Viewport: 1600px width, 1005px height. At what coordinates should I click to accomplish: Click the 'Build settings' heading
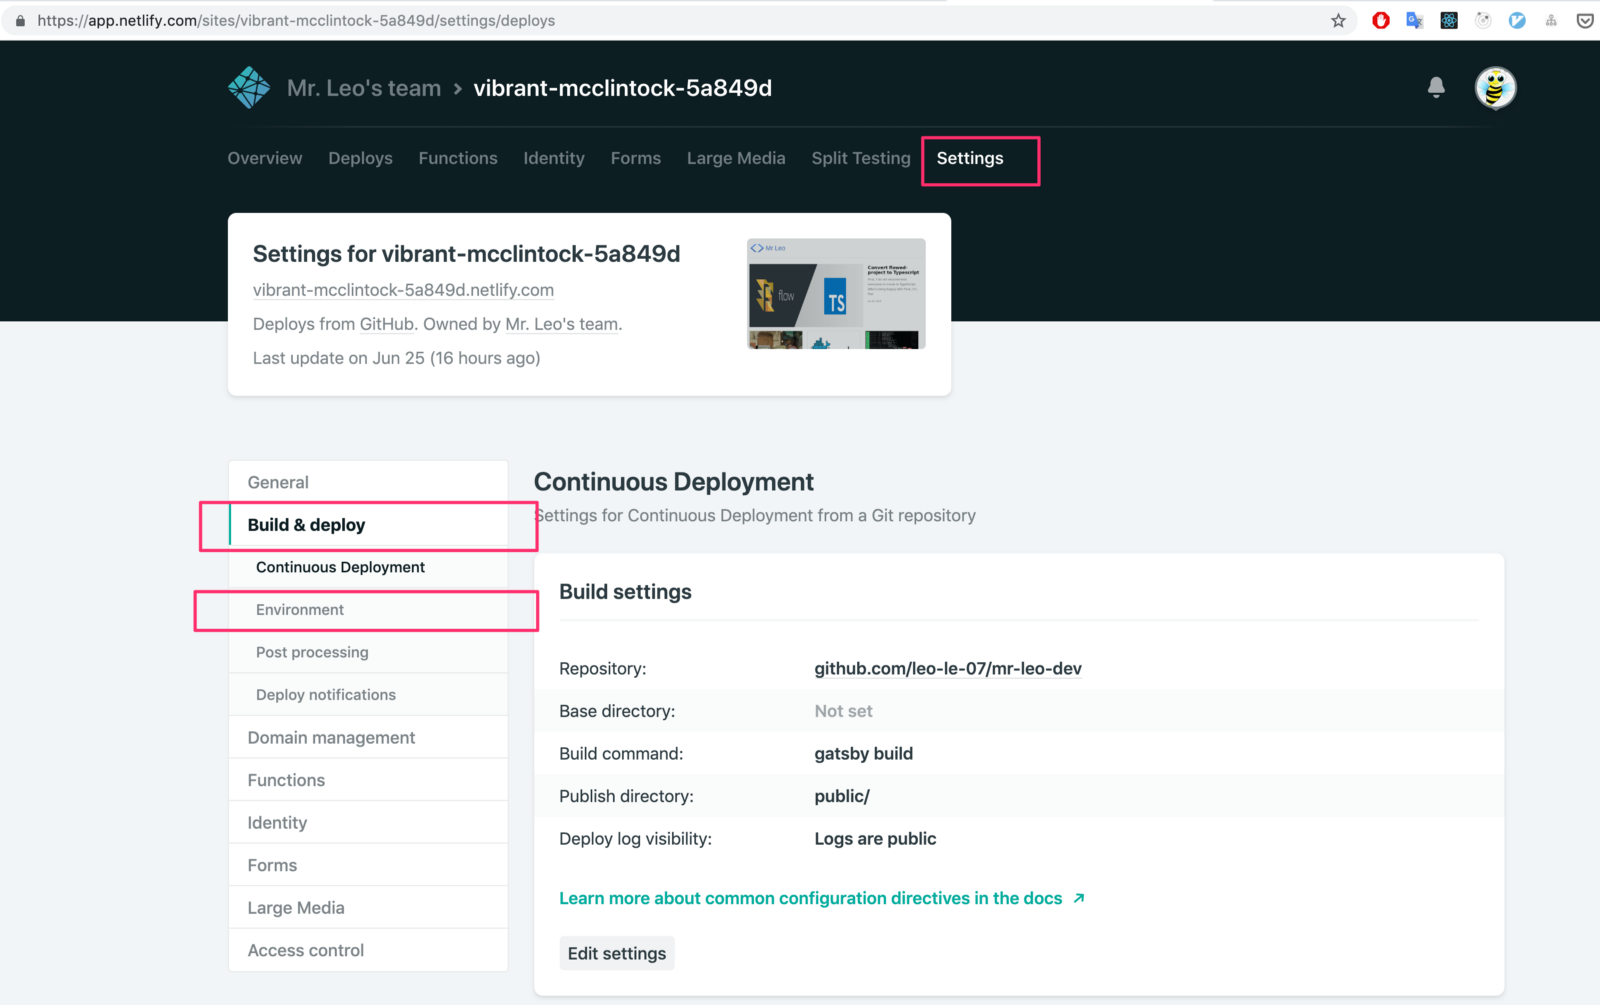click(625, 592)
